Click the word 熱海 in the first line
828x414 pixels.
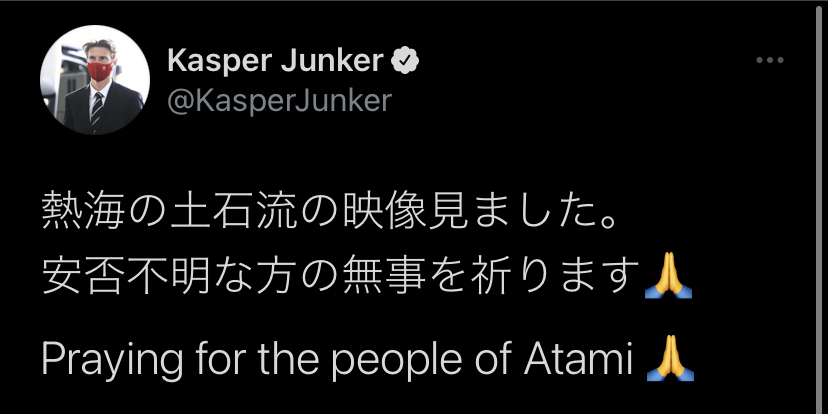coord(75,214)
